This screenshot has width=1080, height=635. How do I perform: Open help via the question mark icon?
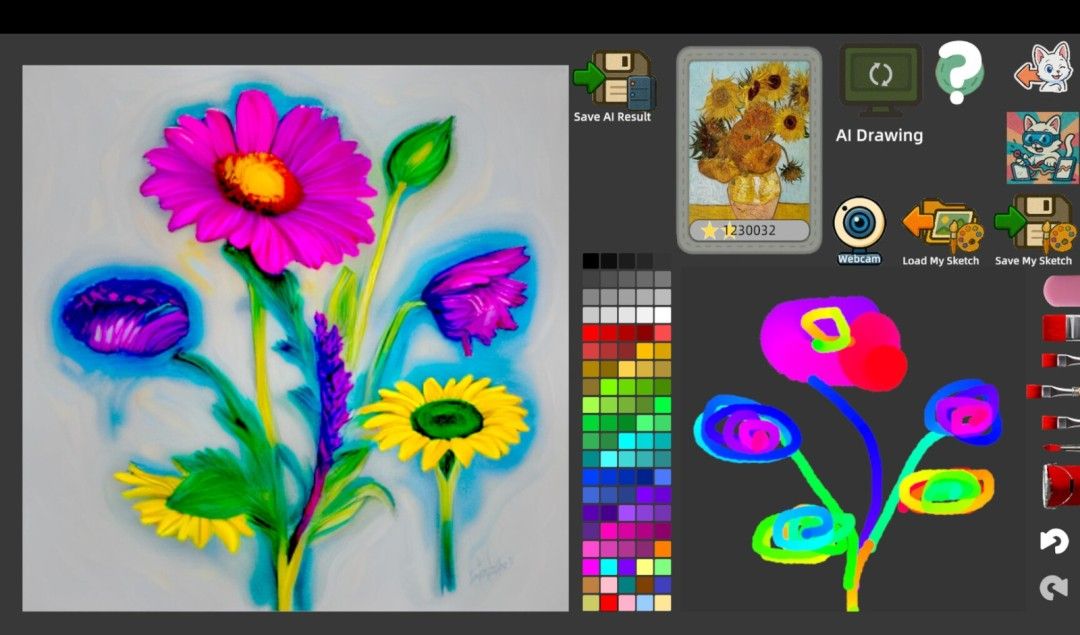[x=958, y=72]
